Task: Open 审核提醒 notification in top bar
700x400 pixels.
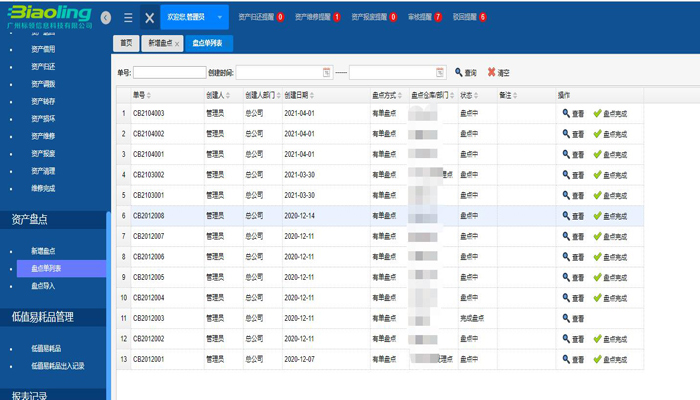Action: click(x=425, y=17)
